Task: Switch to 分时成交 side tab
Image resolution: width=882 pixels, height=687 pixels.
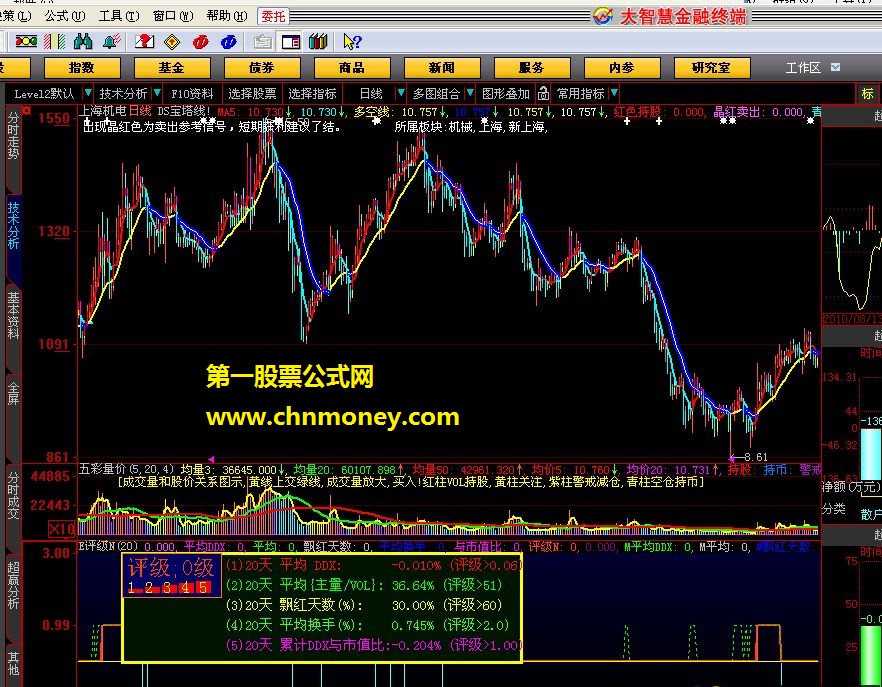Action: (13, 495)
